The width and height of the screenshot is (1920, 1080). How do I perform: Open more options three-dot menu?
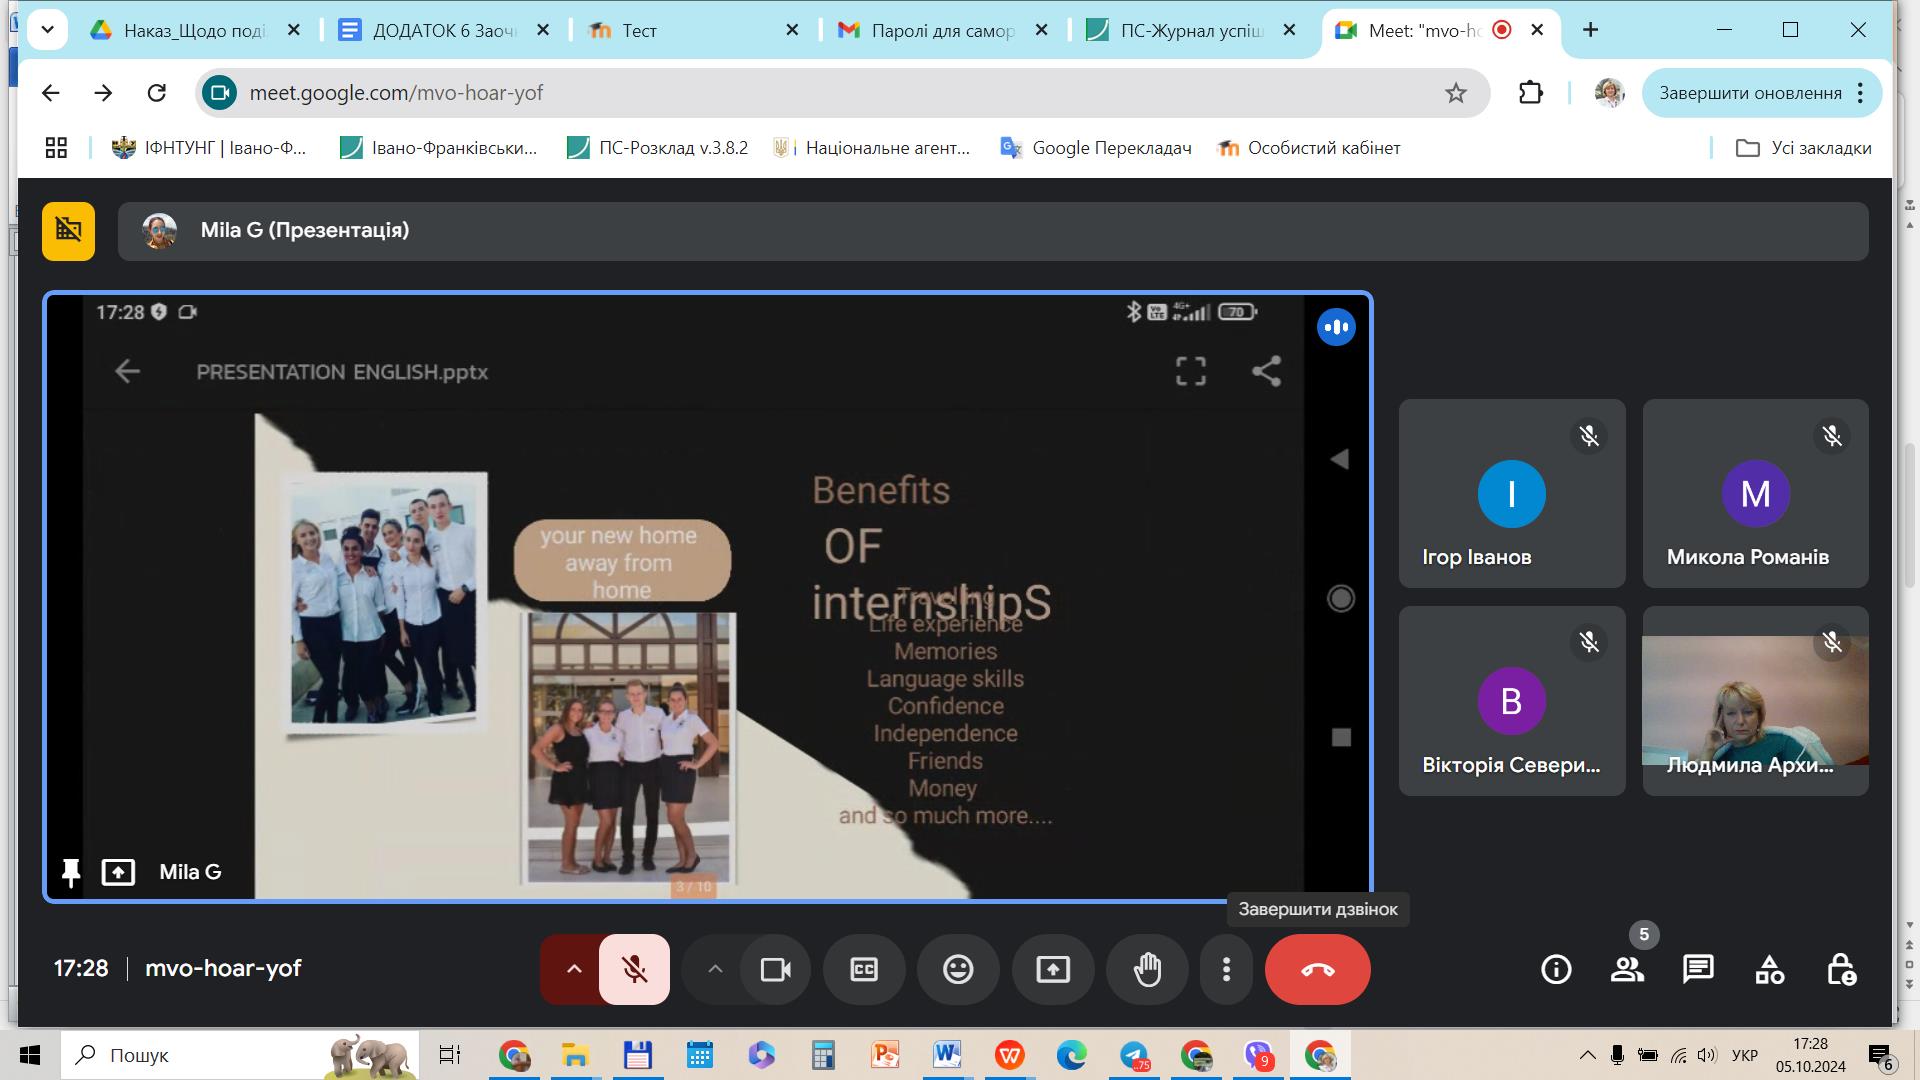[x=1226, y=969]
